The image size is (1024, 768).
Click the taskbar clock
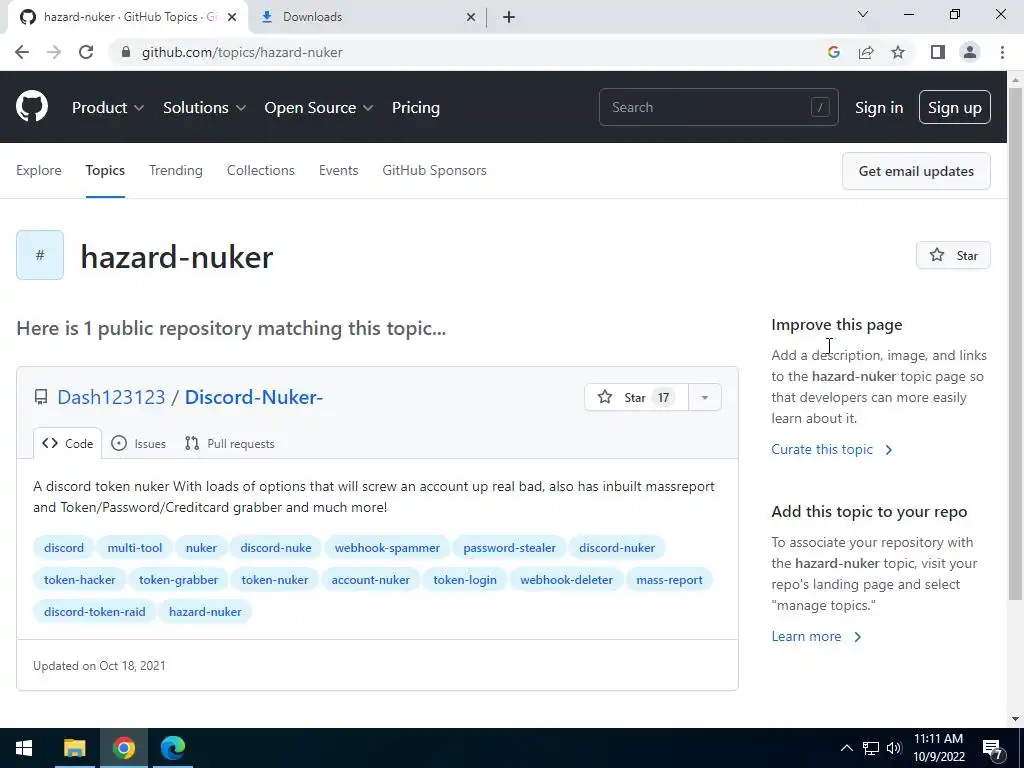(938, 748)
